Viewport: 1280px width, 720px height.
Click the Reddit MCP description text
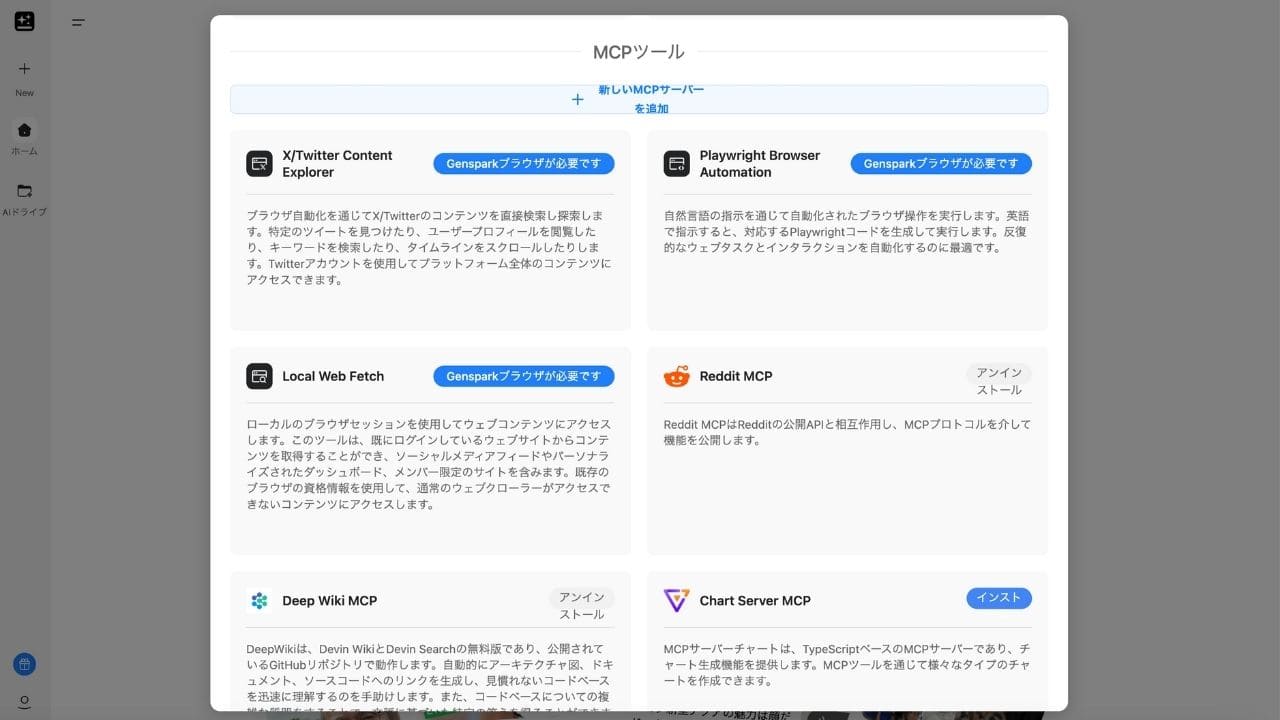click(x=847, y=432)
